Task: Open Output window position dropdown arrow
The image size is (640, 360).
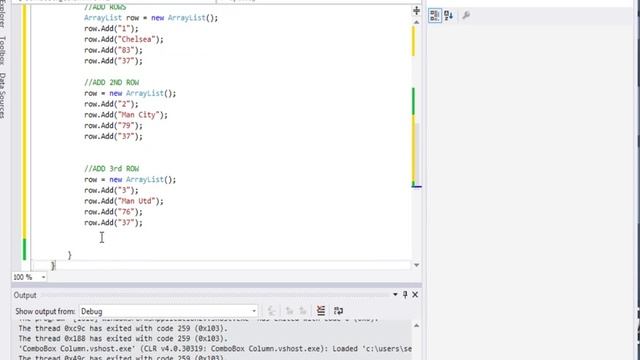Action: [395, 294]
